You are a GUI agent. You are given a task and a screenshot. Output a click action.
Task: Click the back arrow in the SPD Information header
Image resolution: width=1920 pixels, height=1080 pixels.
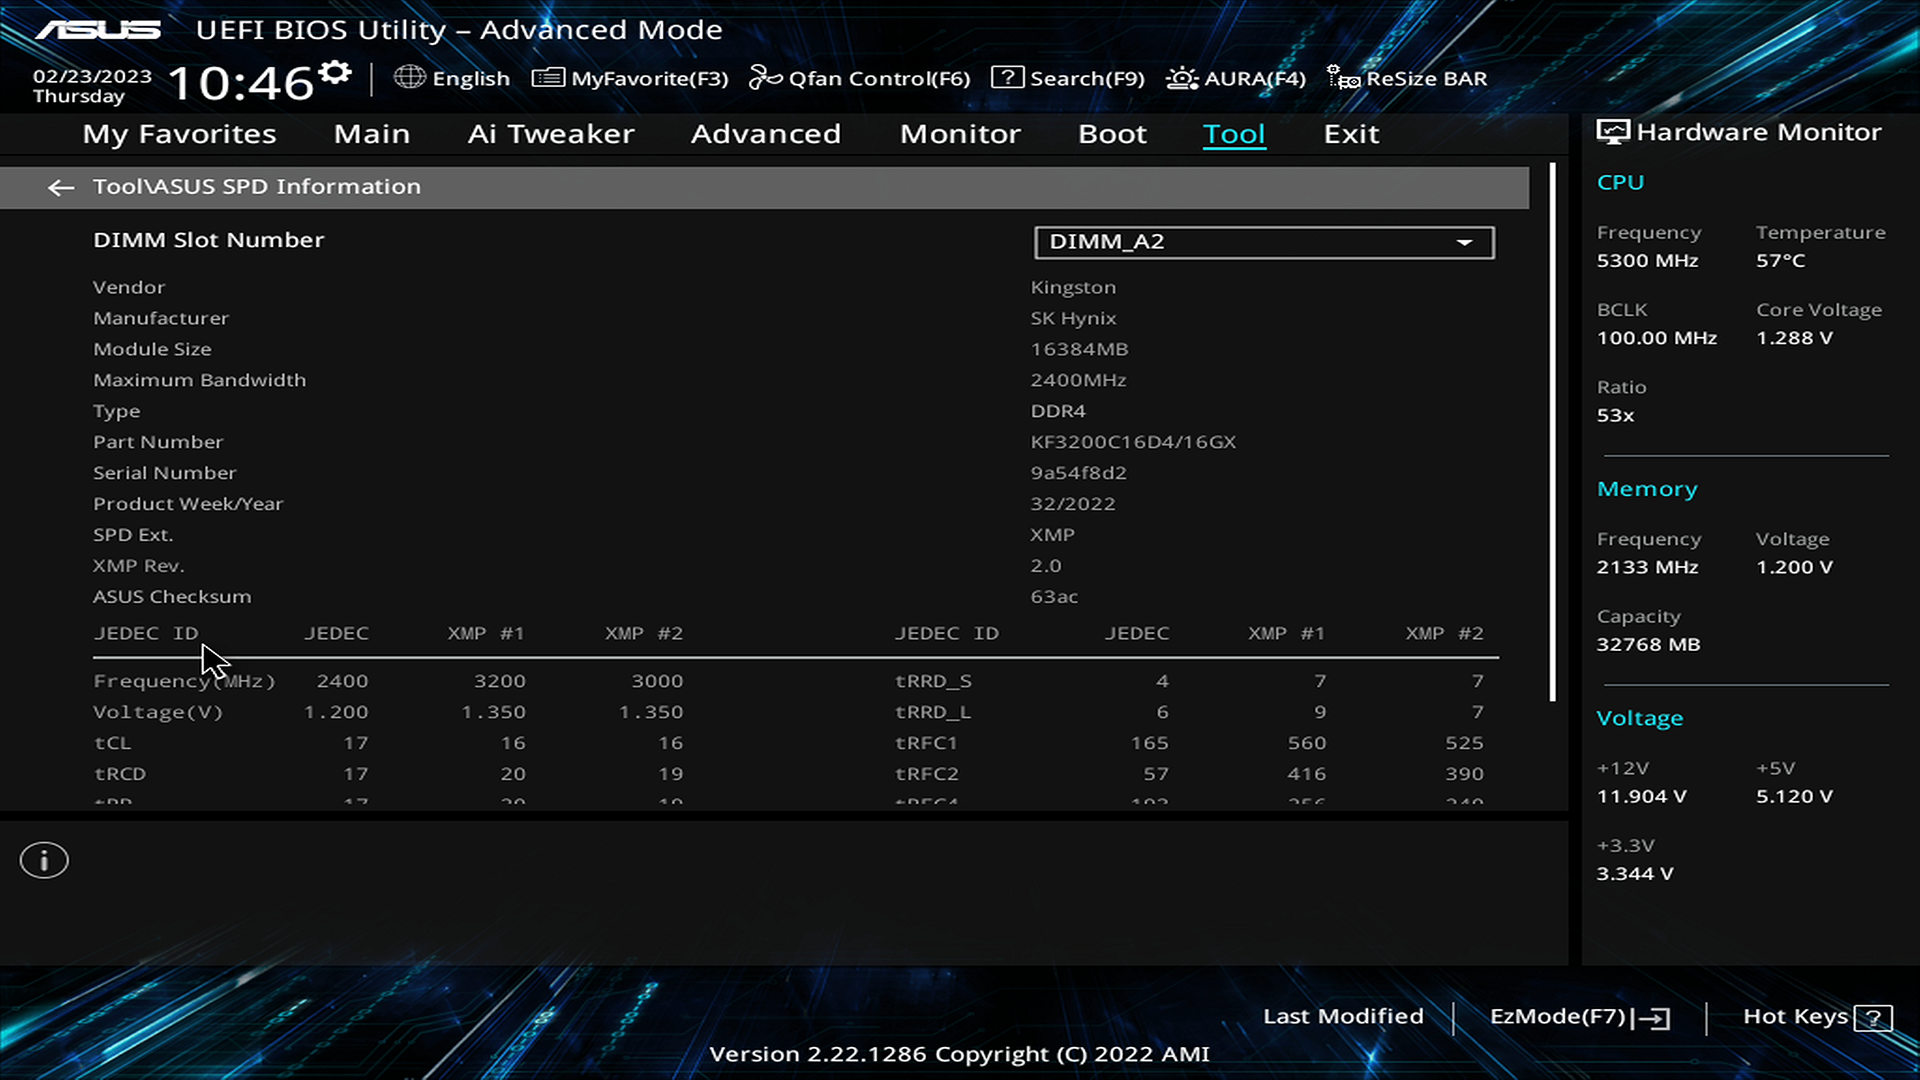tap(61, 188)
